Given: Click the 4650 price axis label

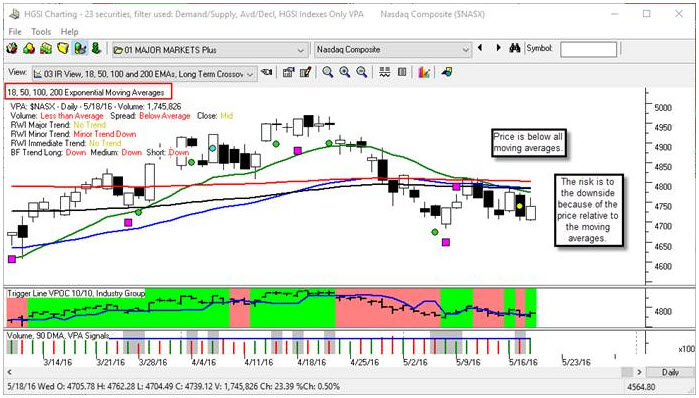Looking at the screenshot, I should (x=663, y=246).
